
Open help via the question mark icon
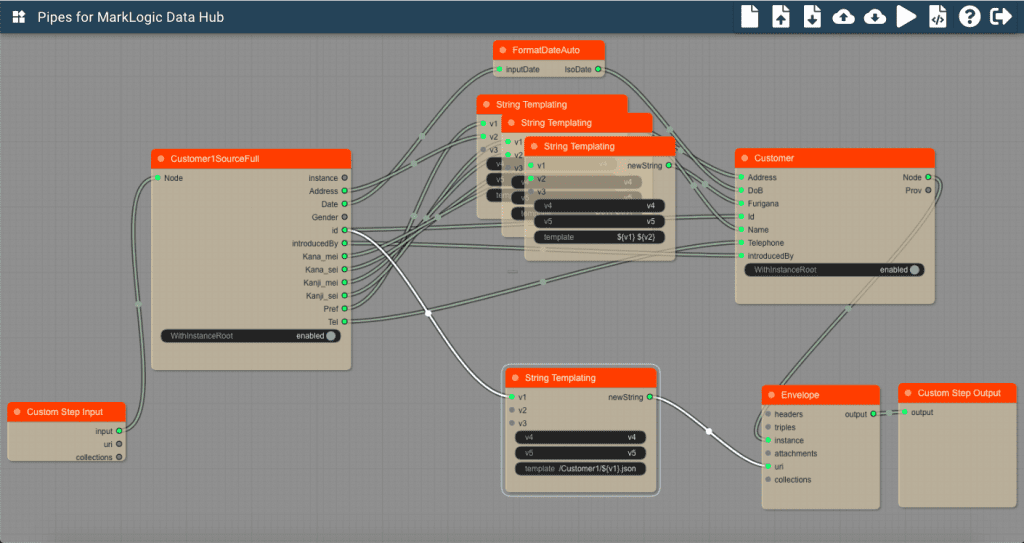(x=968, y=17)
